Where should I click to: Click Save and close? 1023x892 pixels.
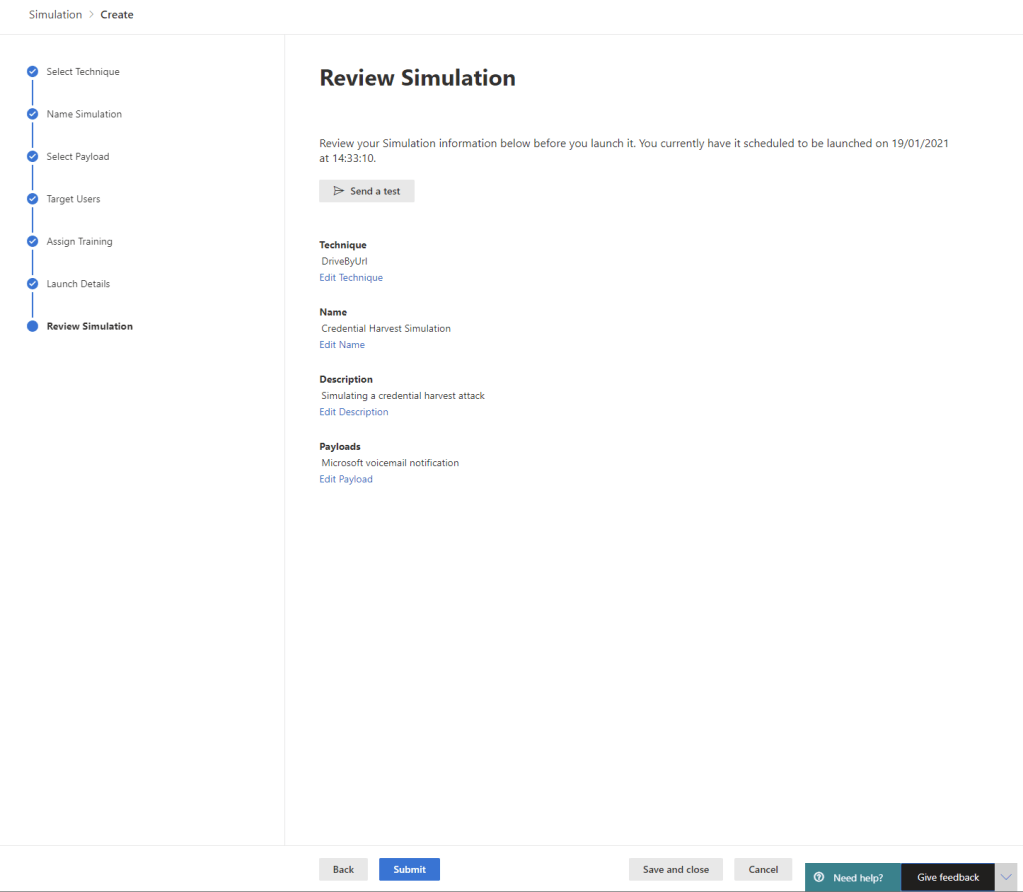coord(675,870)
